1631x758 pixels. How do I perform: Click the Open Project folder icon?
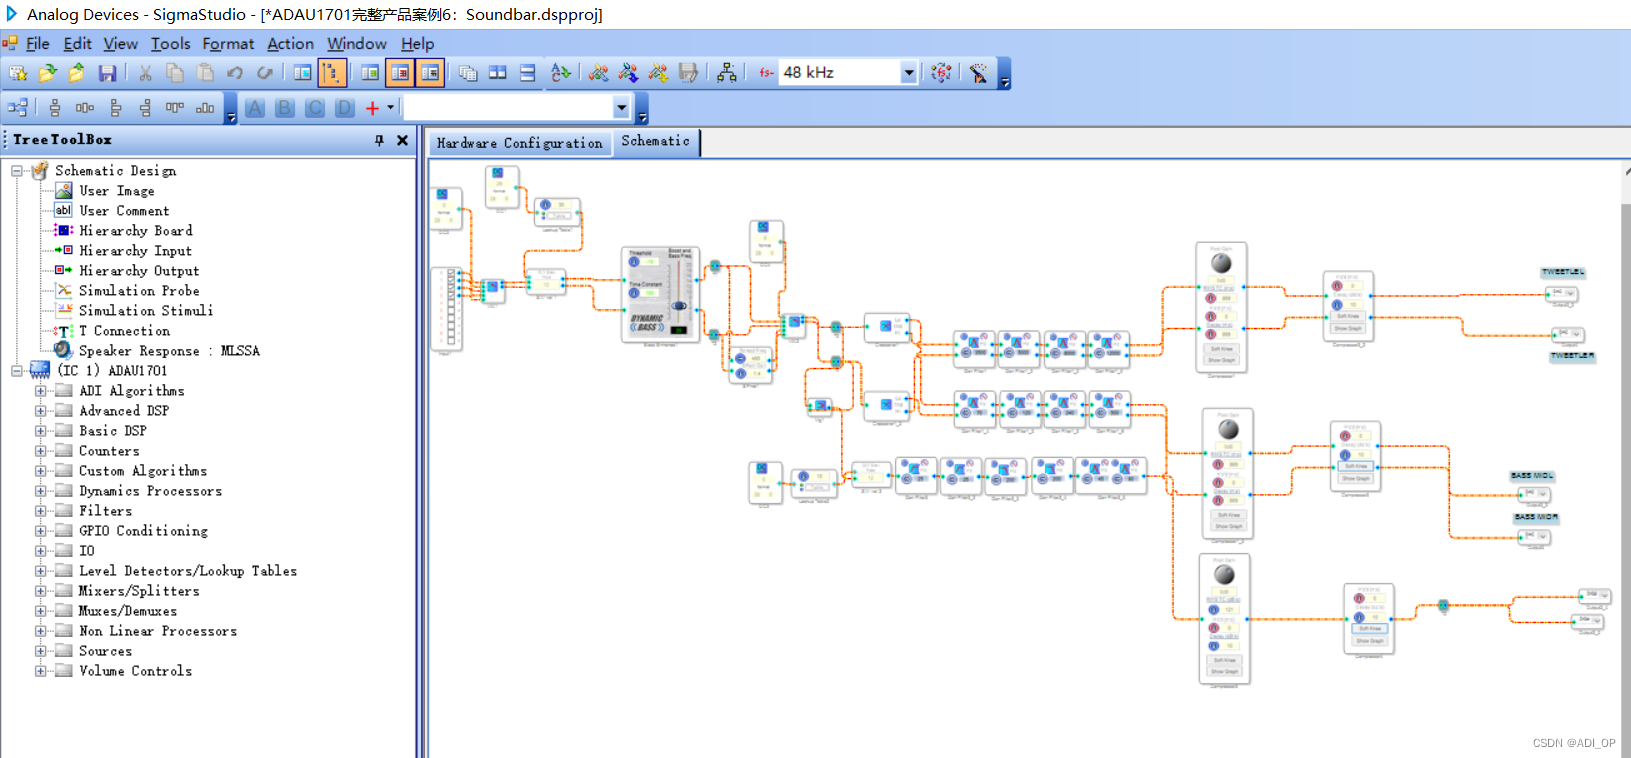click(x=47, y=73)
